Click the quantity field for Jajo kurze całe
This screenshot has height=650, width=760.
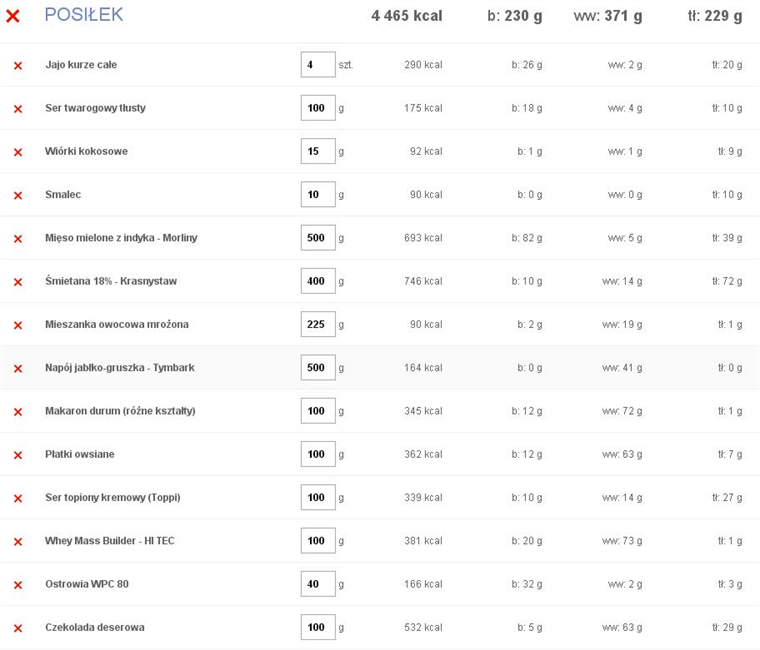pyautogui.click(x=317, y=65)
